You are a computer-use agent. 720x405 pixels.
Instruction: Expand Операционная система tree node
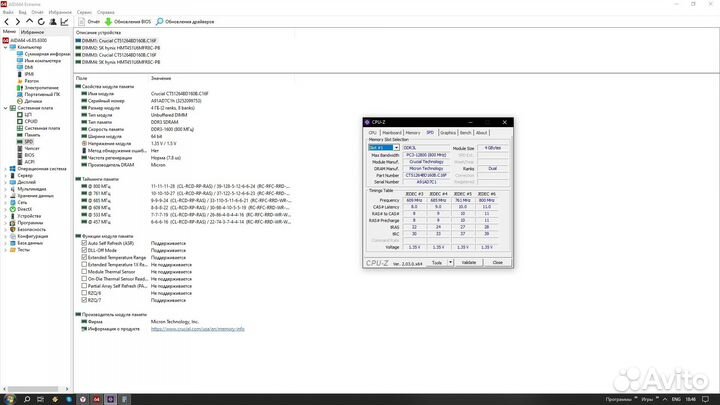coord(6,169)
